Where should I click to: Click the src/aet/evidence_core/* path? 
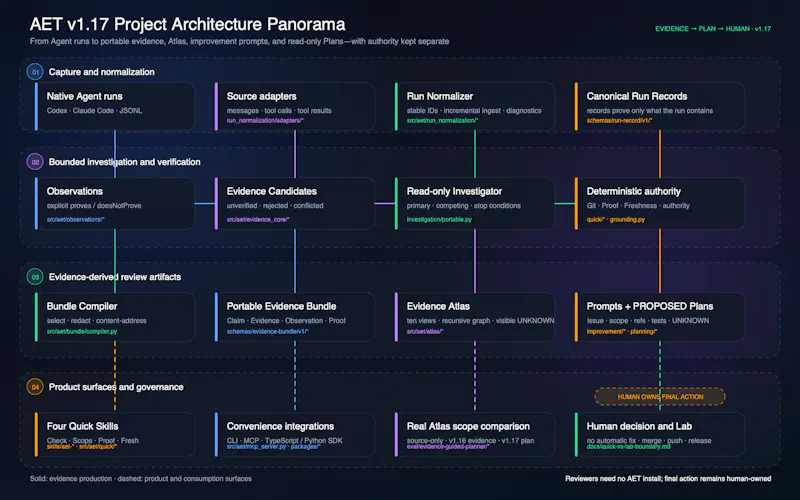point(258,219)
